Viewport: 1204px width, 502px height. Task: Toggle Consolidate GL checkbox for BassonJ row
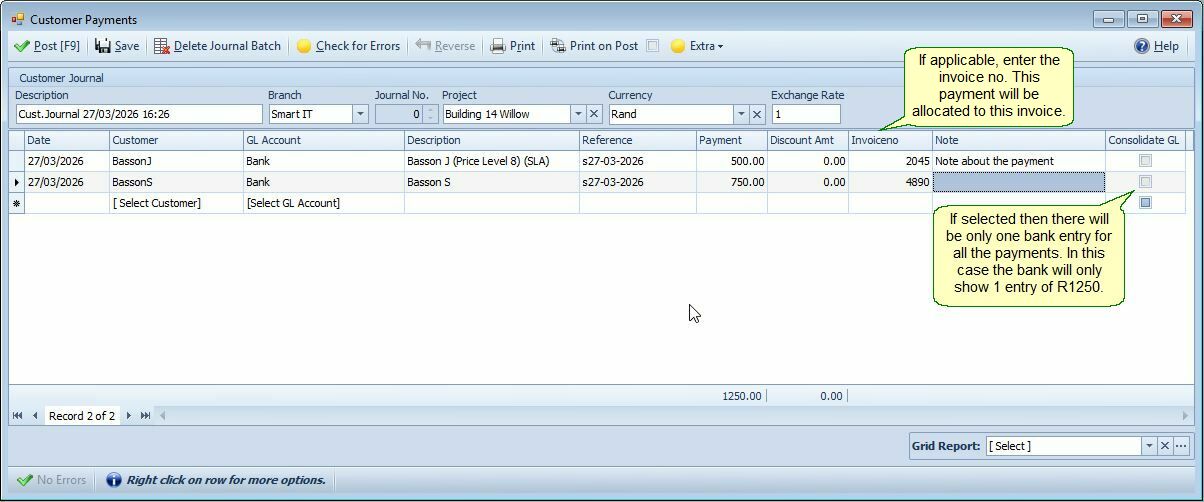(1145, 161)
